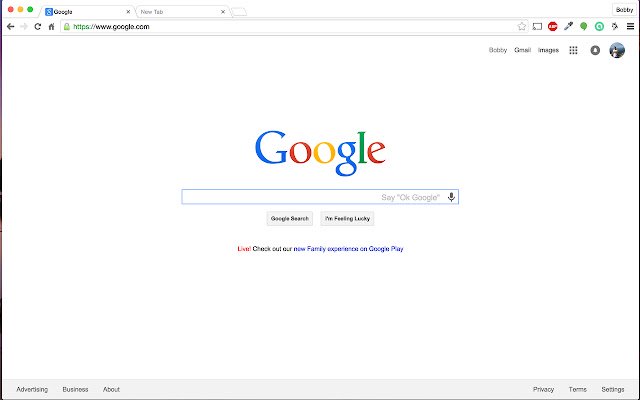Bookmark this page with the star icon

pyautogui.click(x=522, y=27)
